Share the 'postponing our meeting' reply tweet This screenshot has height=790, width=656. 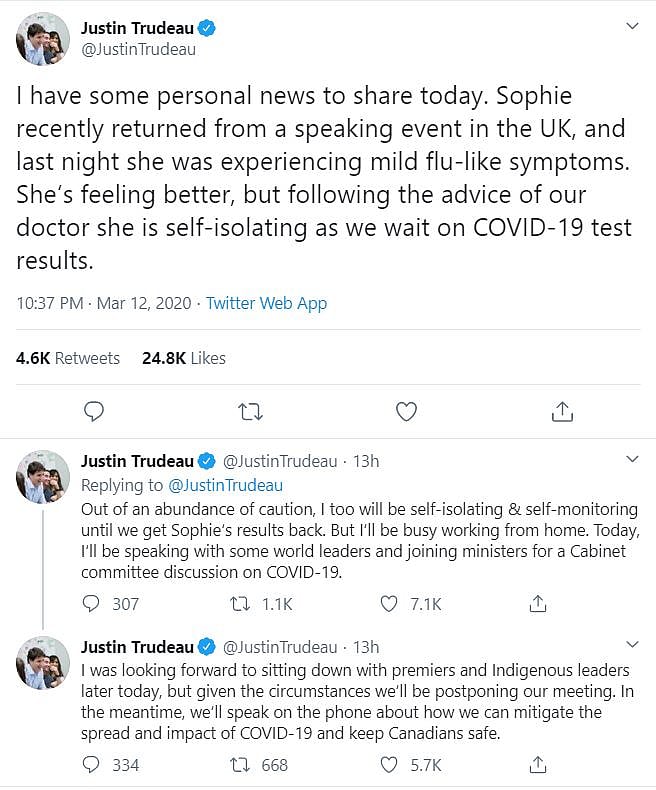pos(538,765)
